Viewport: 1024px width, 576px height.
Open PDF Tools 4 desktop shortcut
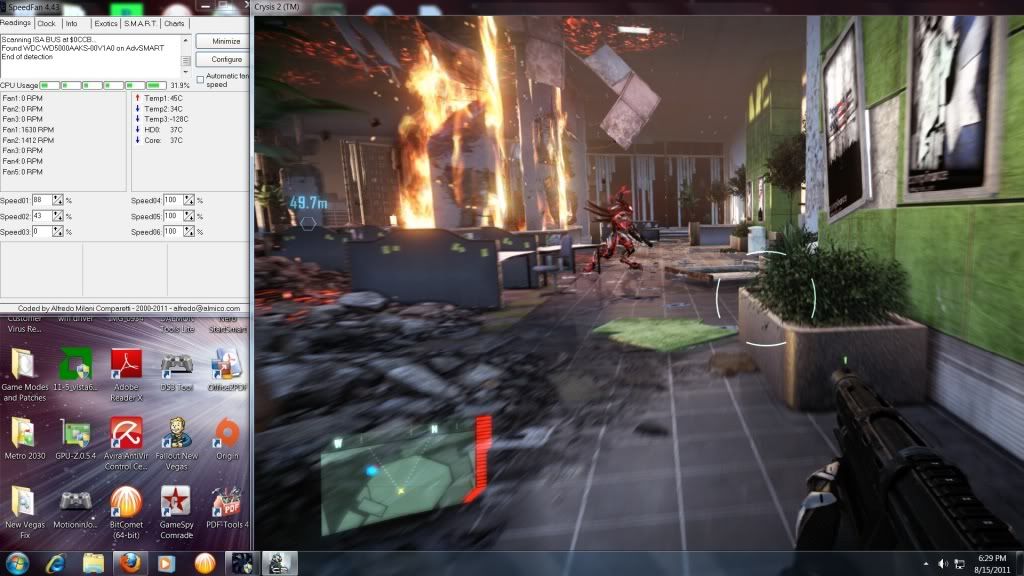227,507
